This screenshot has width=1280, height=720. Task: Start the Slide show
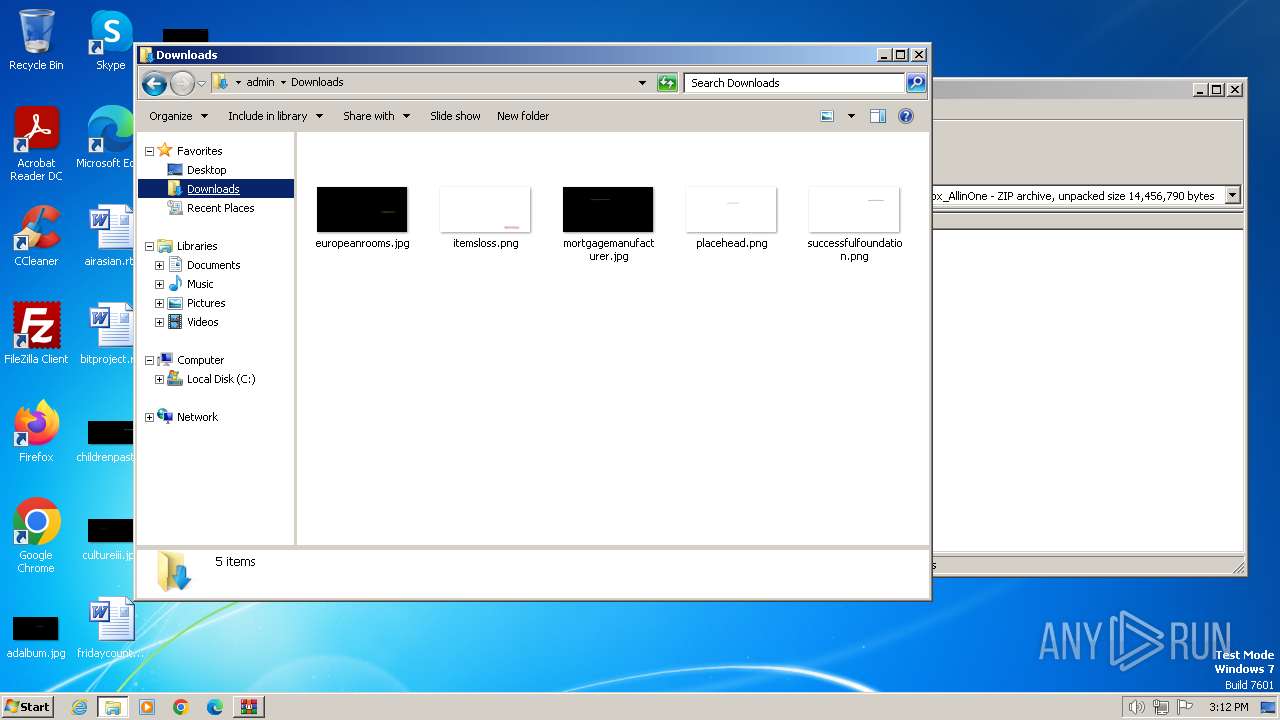click(455, 116)
